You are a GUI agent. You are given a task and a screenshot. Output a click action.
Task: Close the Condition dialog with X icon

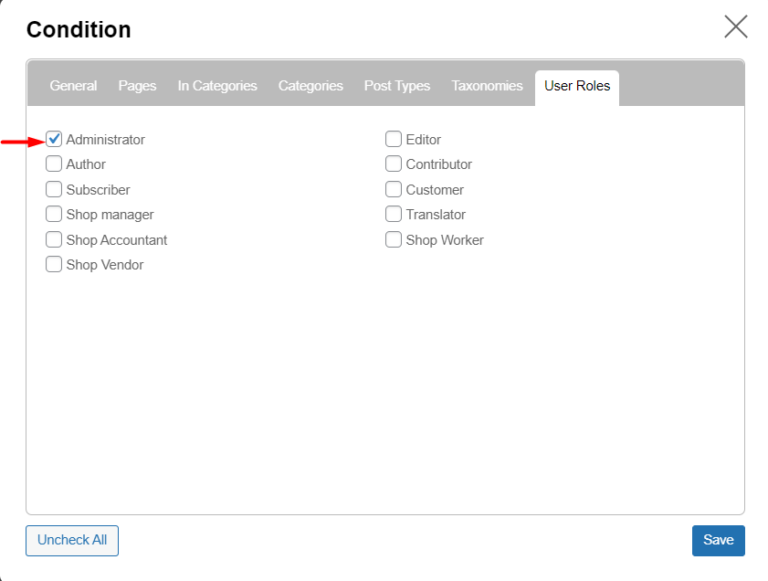(x=735, y=27)
